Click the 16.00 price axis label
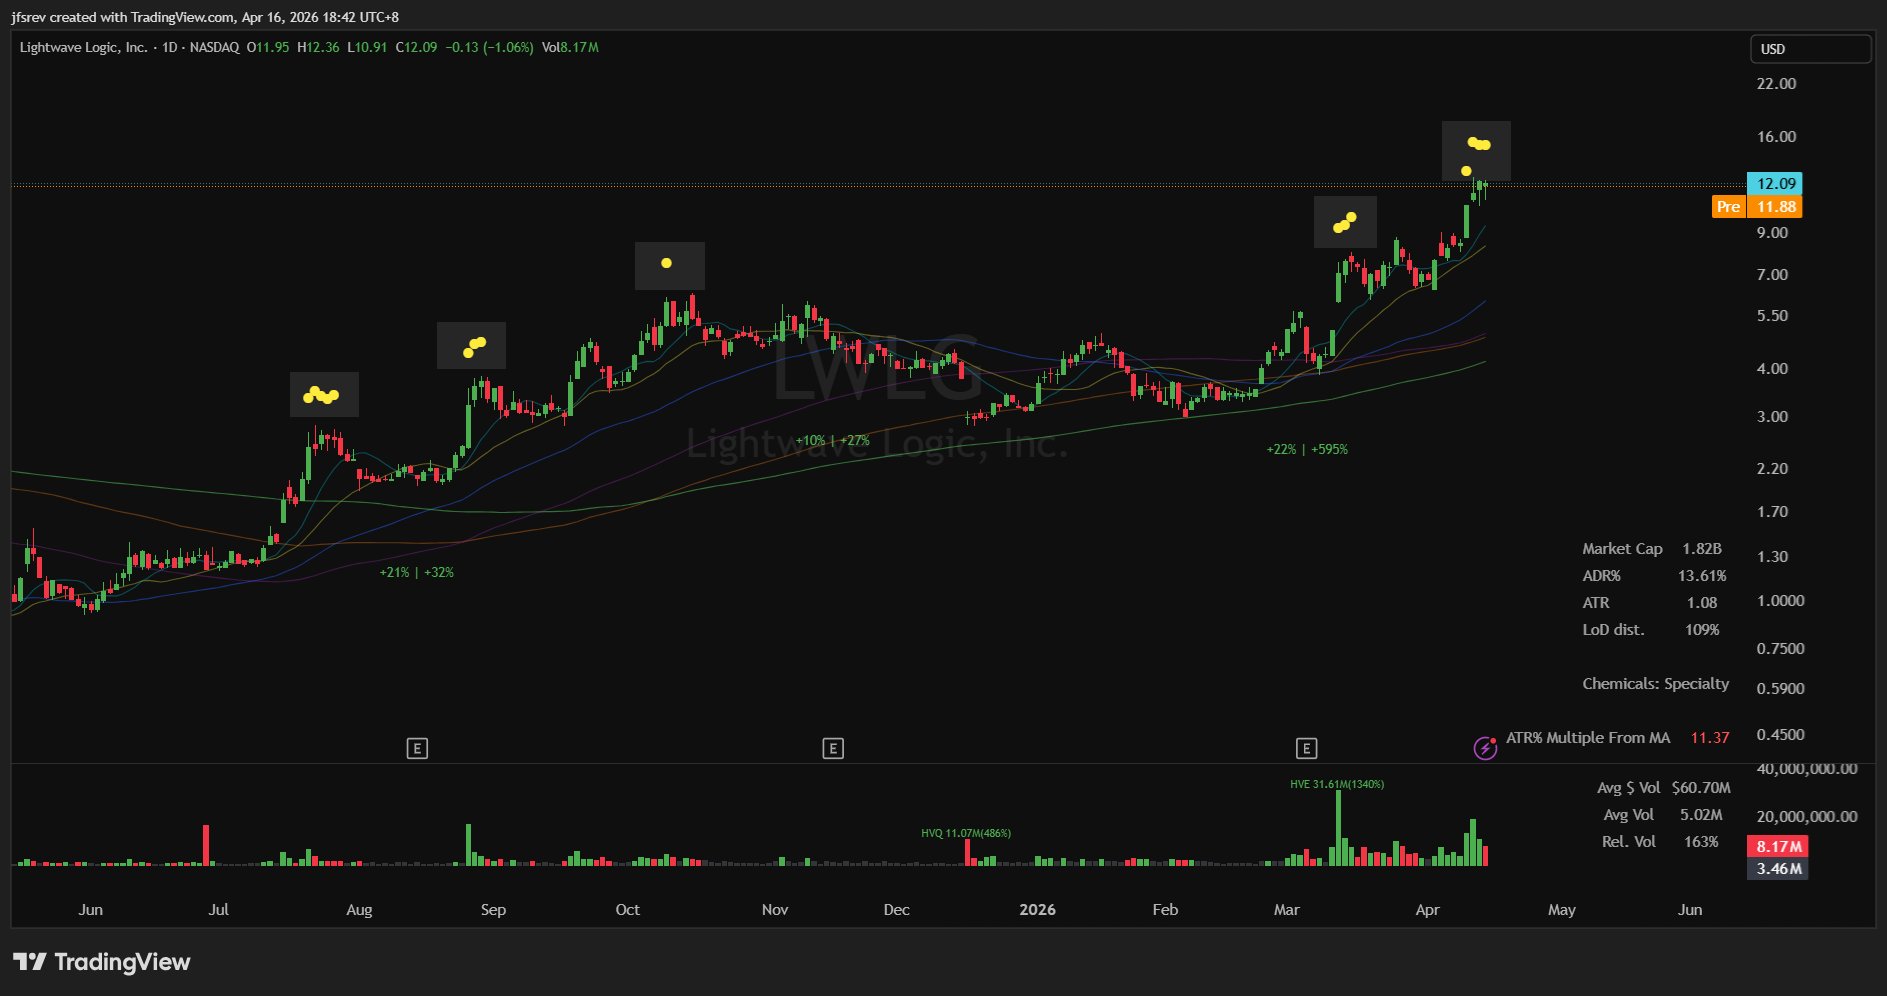Image resolution: width=1887 pixels, height=996 pixels. [1776, 136]
